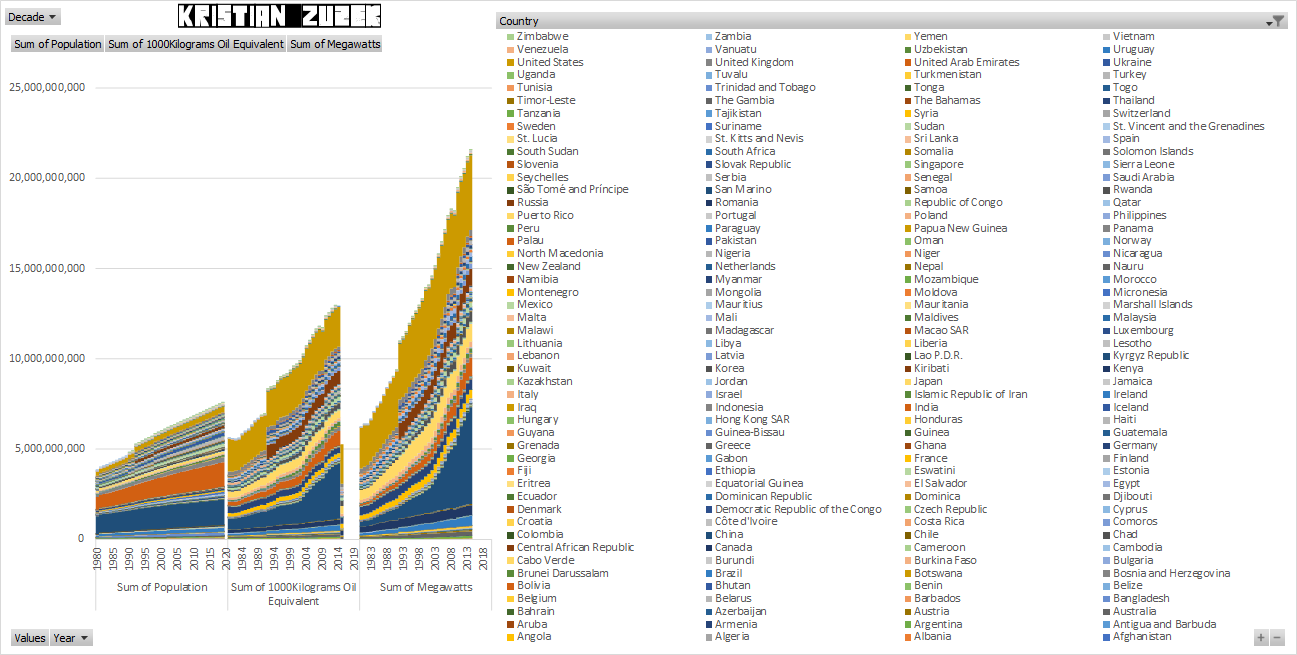Click the plus expand field button
Image resolution: width=1297 pixels, height=655 pixels.
(1260, 637)
